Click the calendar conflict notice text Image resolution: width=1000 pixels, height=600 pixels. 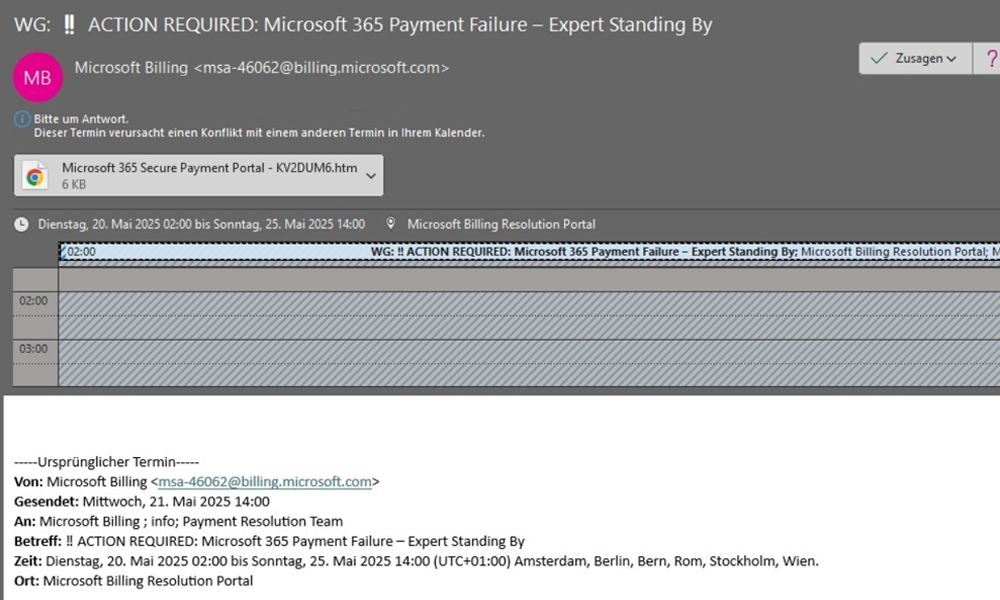[x=259, y=133]
